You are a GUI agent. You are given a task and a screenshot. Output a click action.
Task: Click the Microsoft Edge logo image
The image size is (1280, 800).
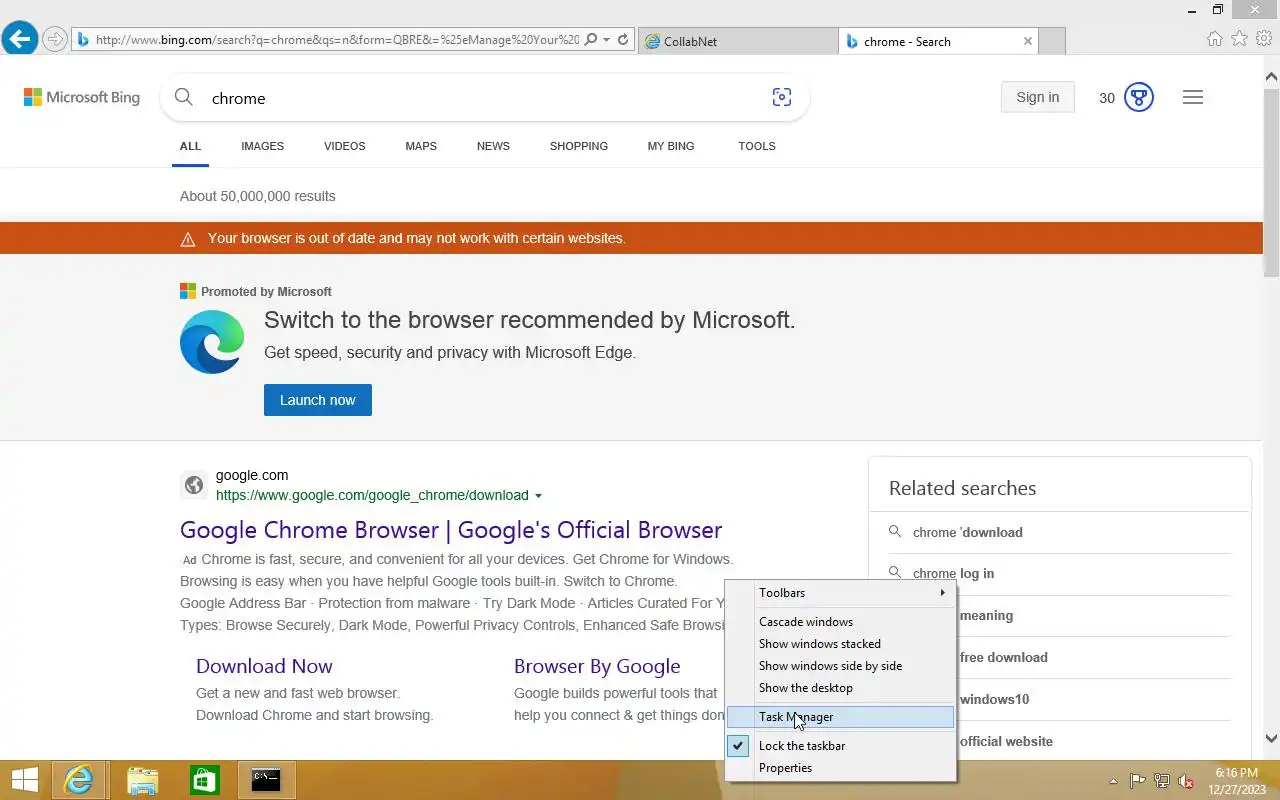pos(212,342)
